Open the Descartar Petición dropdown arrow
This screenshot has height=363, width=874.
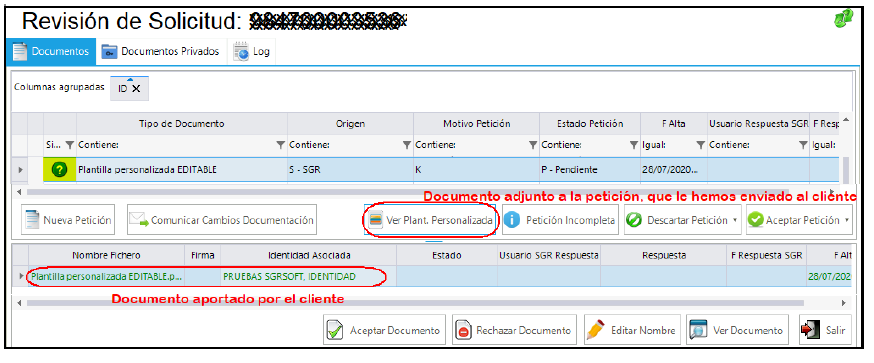click(x=735, y=221)
